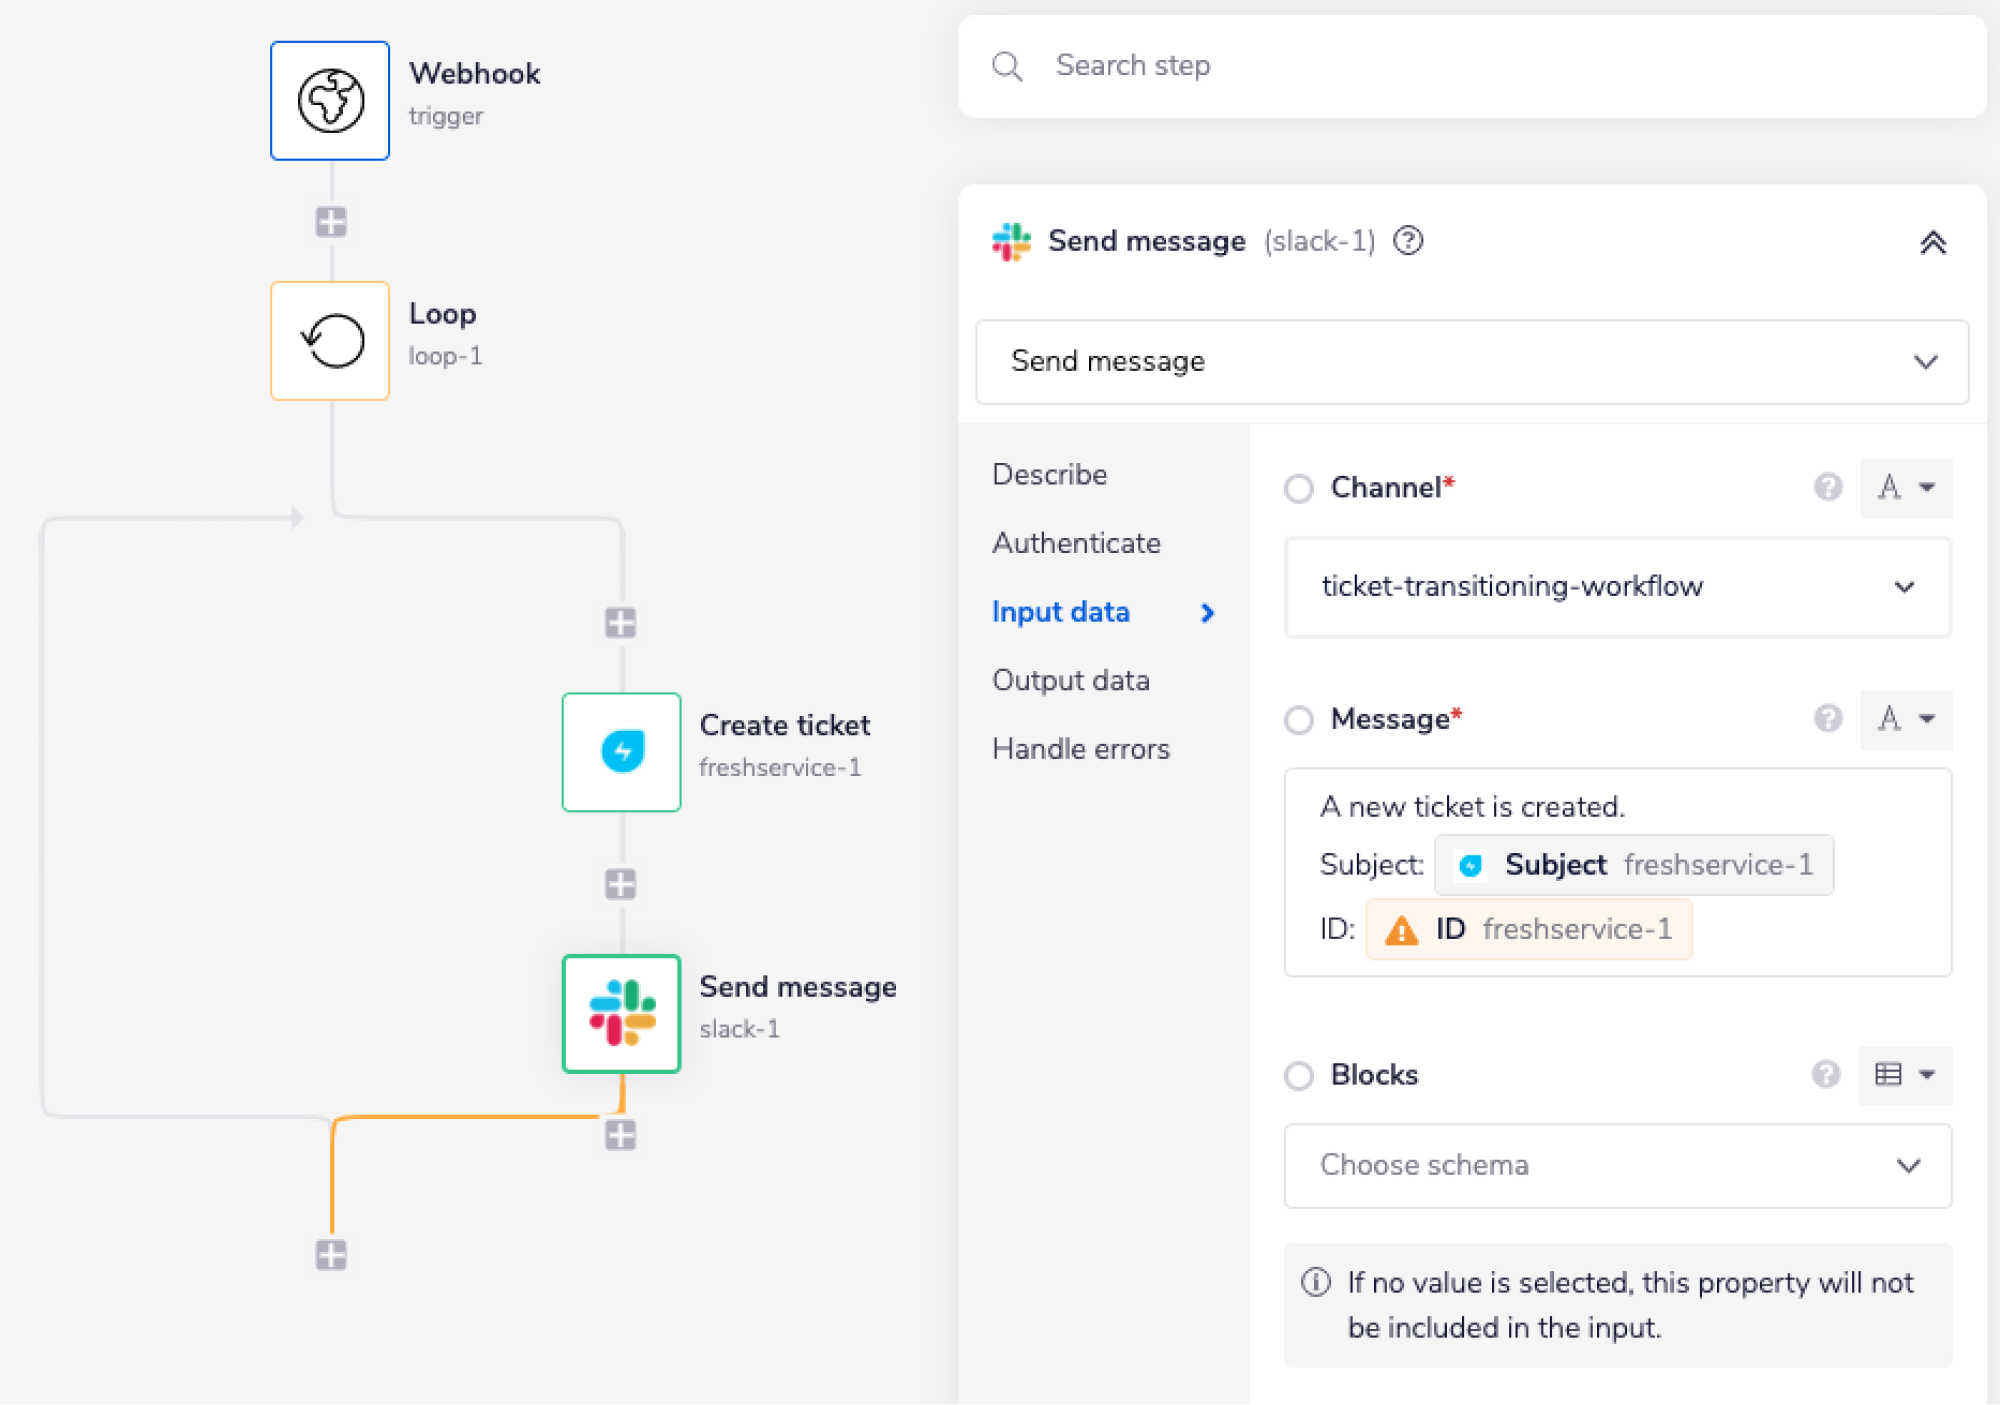Open the Send message operation dropdown
2000x1405 pixels.
pyautogui.click(x=1470, y=362)
